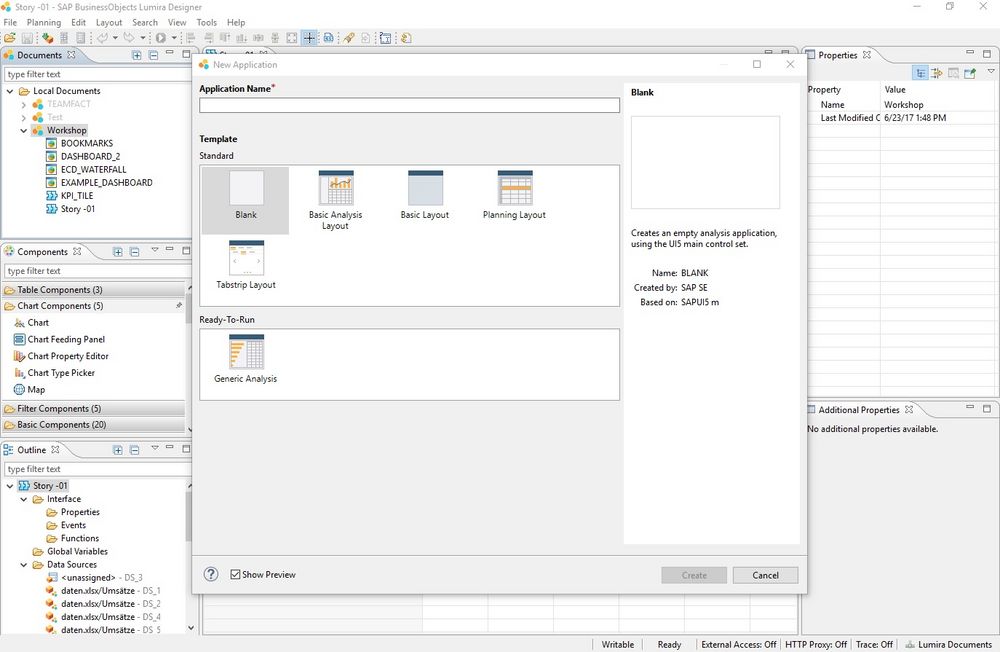Select the Chart Type Picker component

click(x=54, y=373)
